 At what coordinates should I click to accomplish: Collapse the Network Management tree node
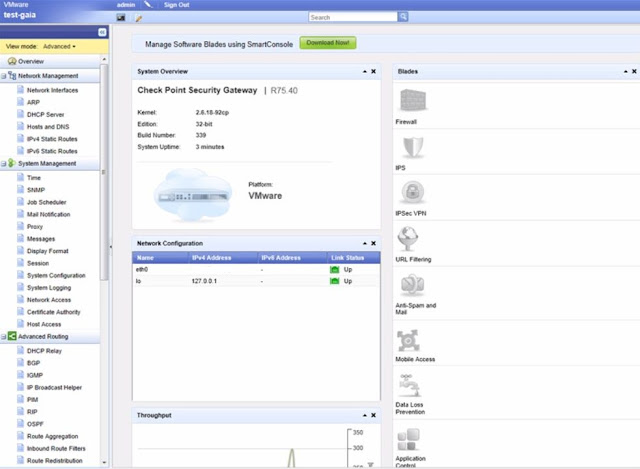(4, 76)
